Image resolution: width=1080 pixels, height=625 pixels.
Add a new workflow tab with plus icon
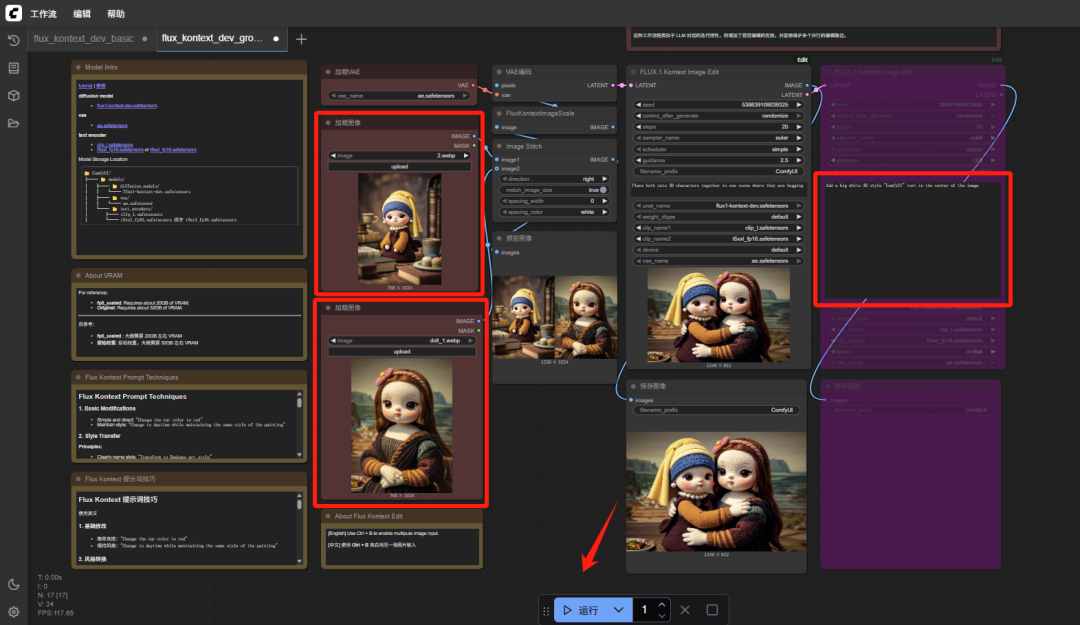[x=301, y=39]
